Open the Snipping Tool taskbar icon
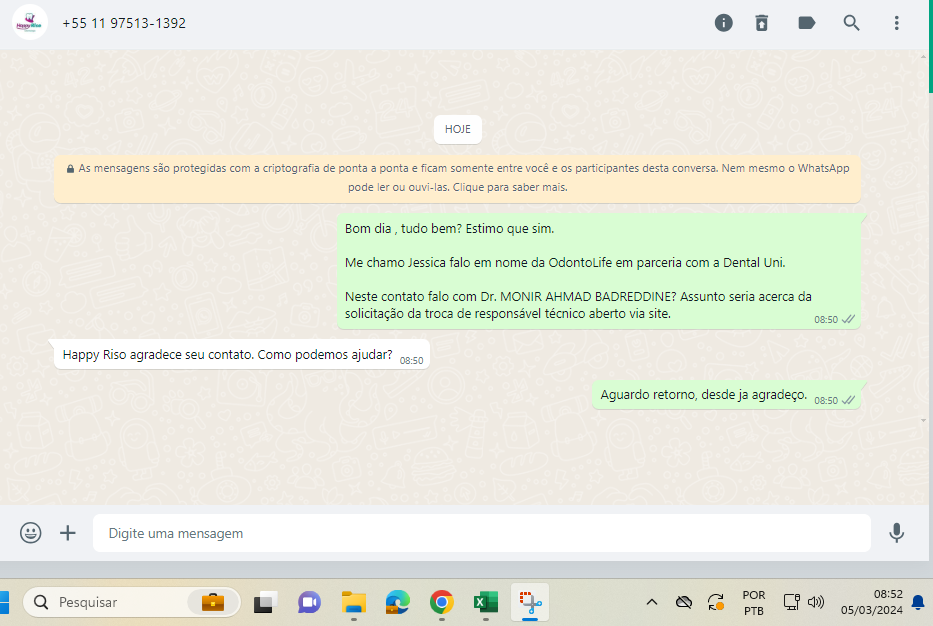933x626 pixels. 530,602
